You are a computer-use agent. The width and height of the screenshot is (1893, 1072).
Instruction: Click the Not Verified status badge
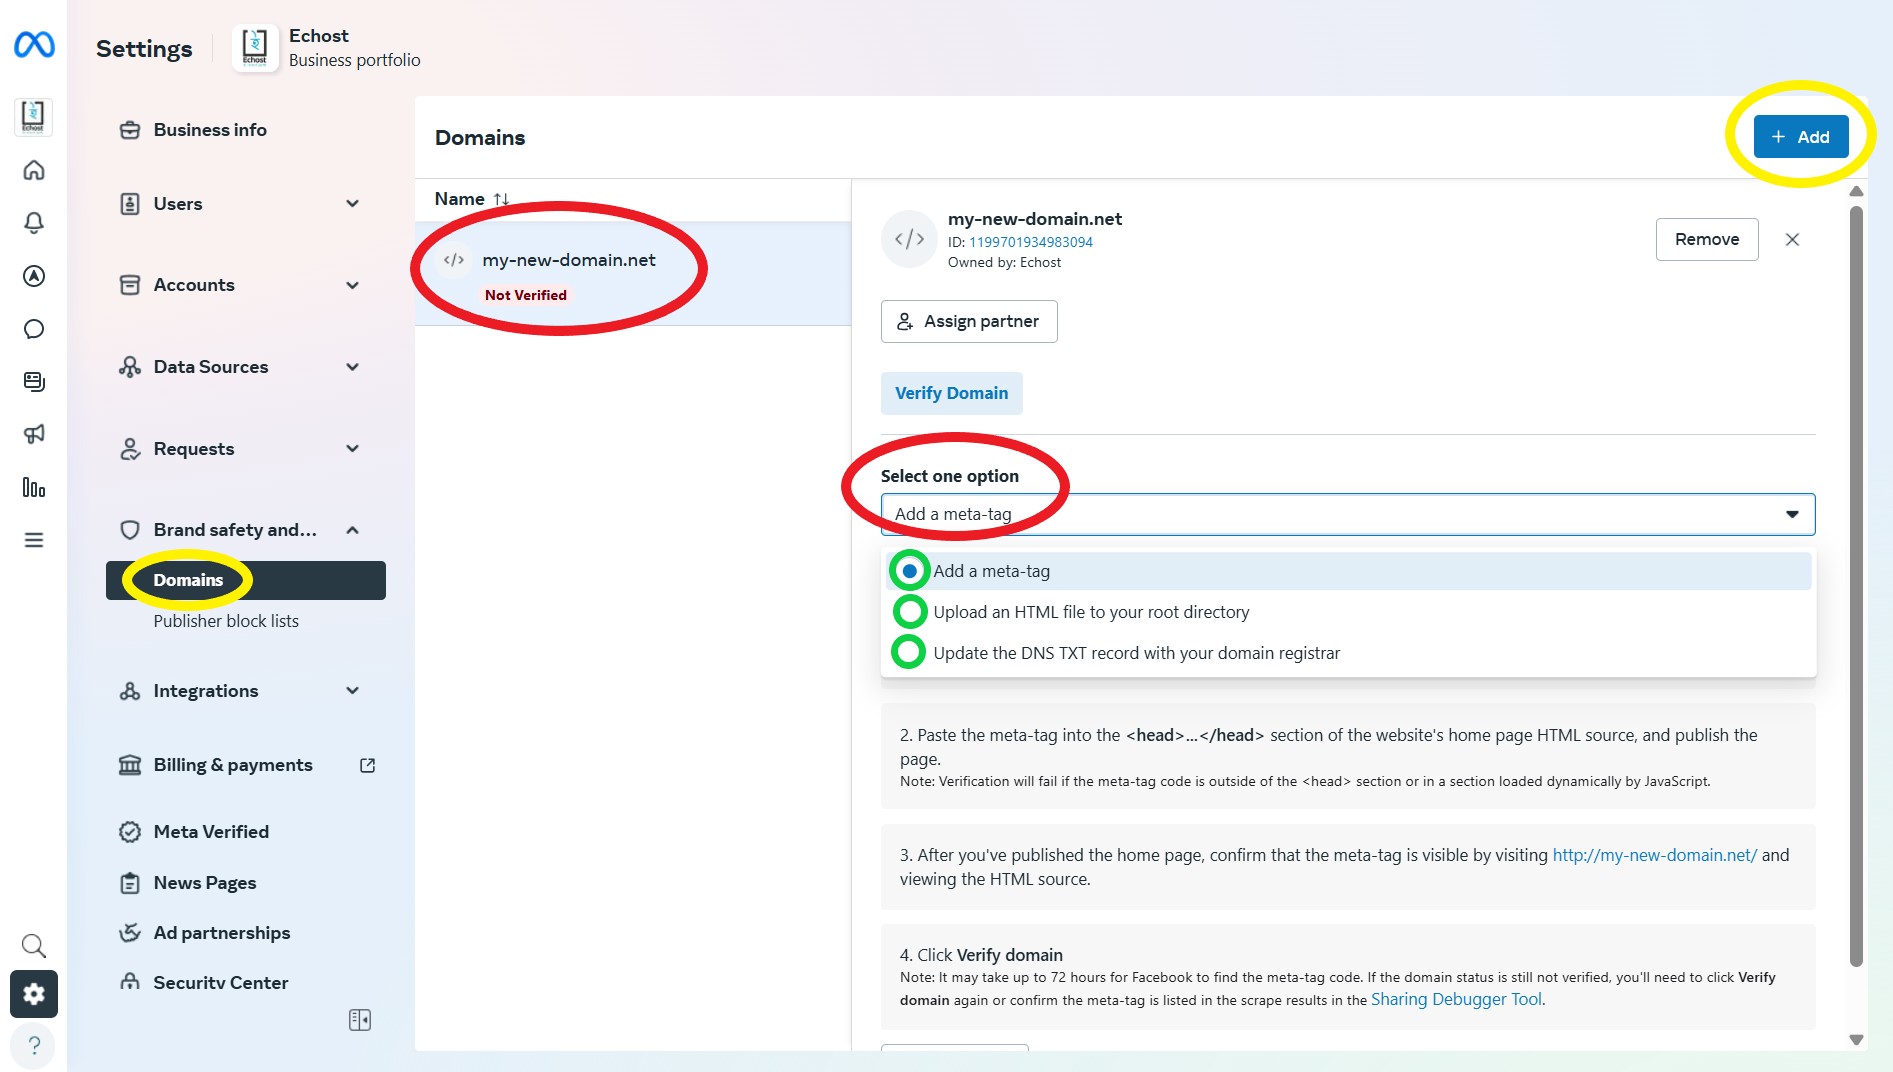525,295
